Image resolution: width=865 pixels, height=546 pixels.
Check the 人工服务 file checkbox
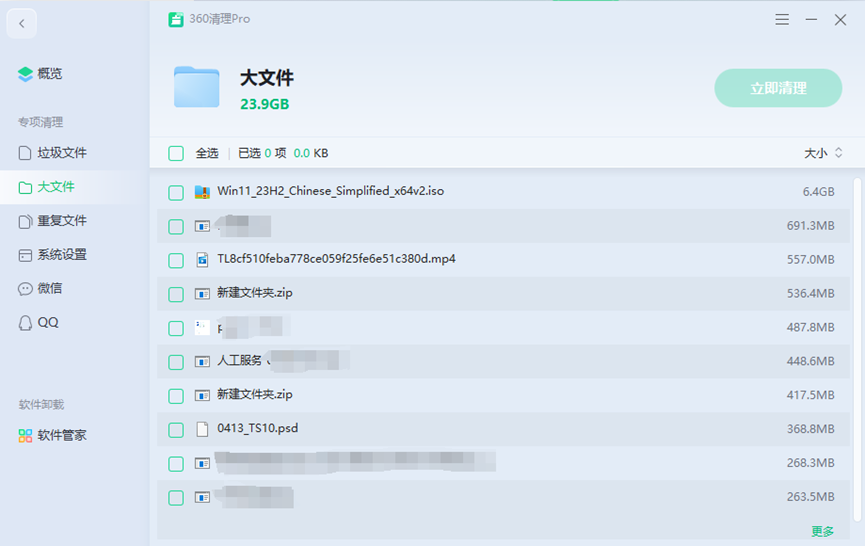[x=176, y=362]
